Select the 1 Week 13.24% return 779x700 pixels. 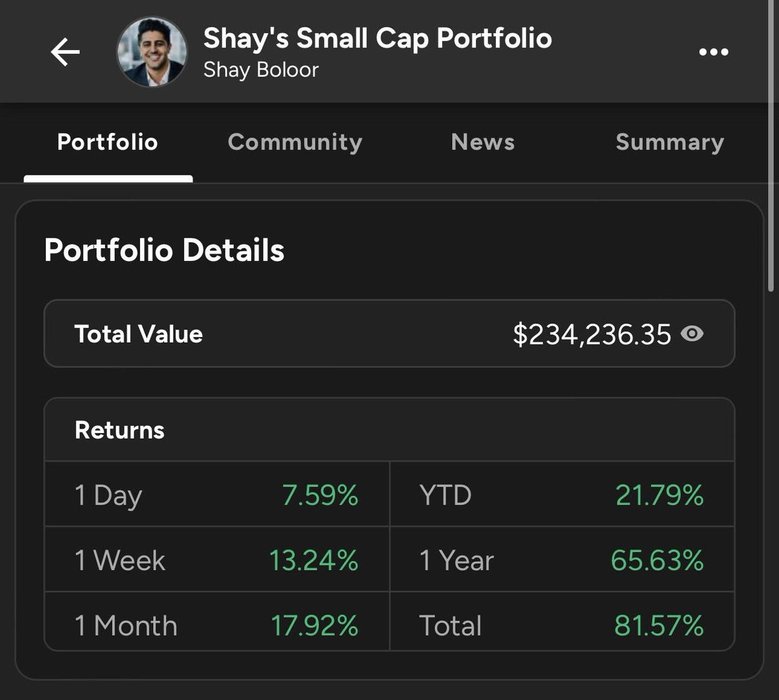point(217,559)
